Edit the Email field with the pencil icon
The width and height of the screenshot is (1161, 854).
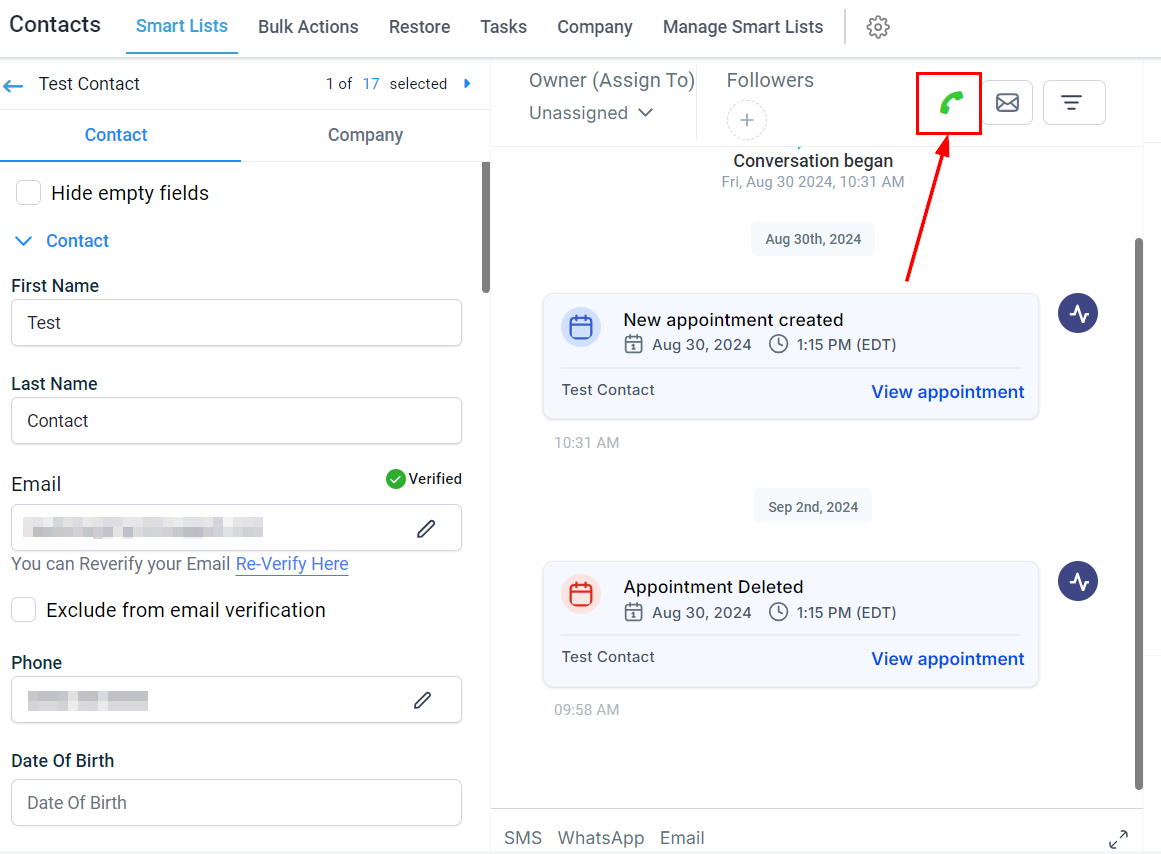coord(426,528)
